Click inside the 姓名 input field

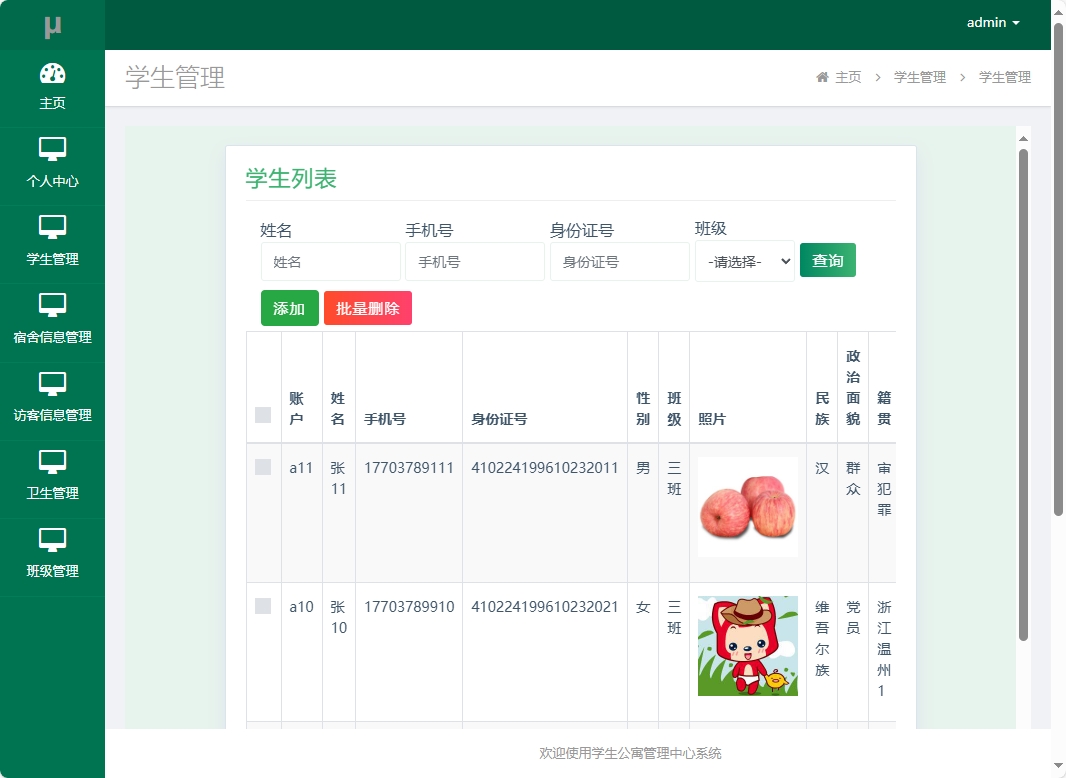[x=330, y=261]
